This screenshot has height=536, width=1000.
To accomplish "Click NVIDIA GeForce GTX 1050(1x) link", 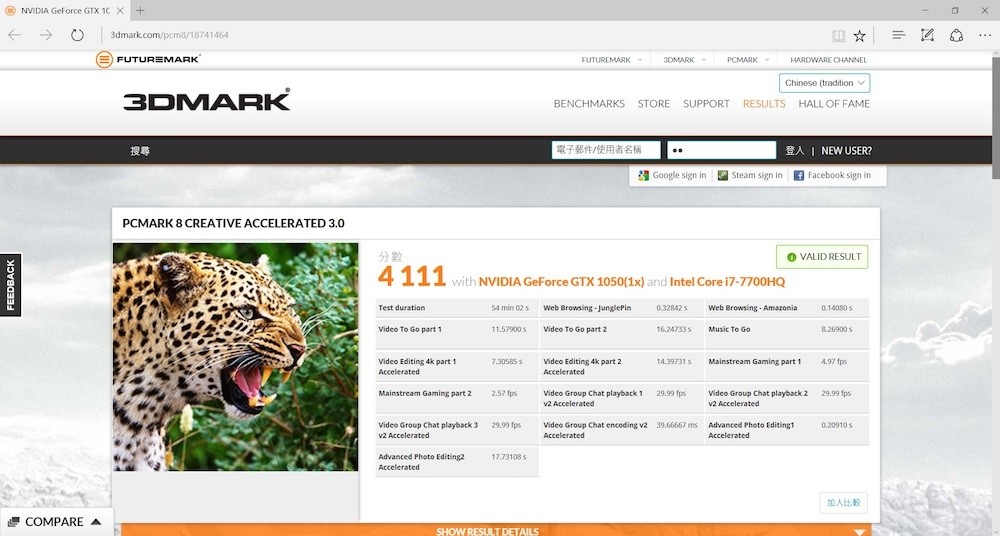I will (561, 281).
